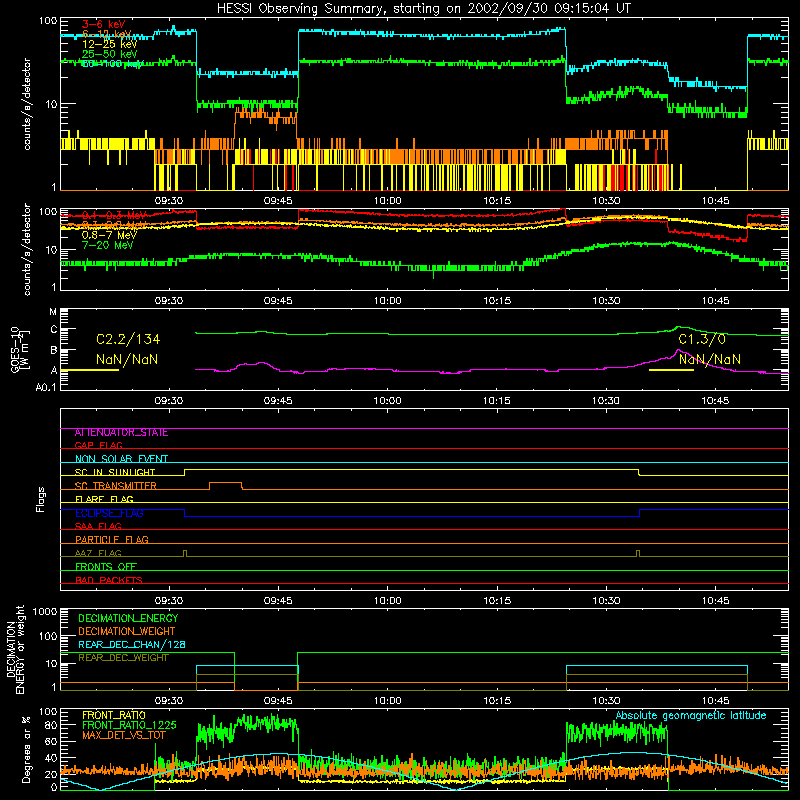Click the Degrees or % axis title
Viewport: 800px width, 800px height.
26,750
